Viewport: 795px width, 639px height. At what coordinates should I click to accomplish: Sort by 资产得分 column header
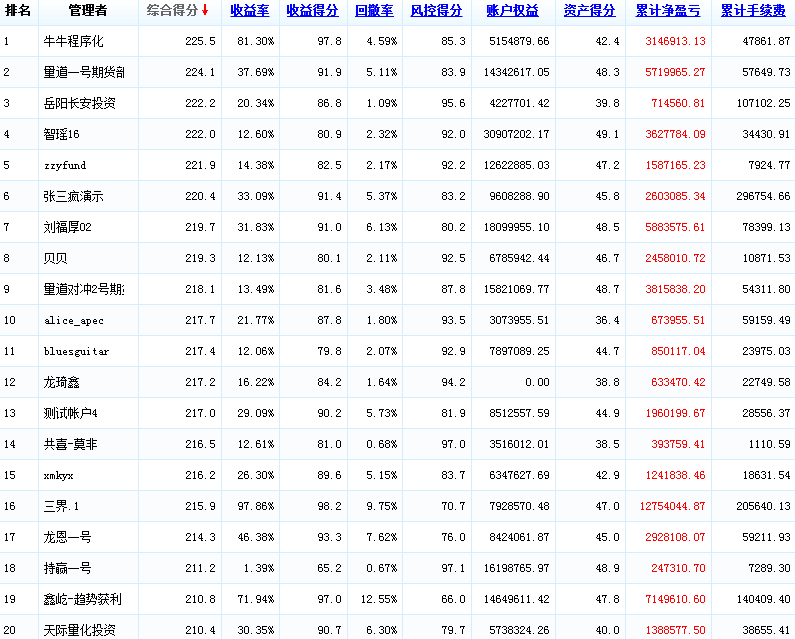click(589, 11)
